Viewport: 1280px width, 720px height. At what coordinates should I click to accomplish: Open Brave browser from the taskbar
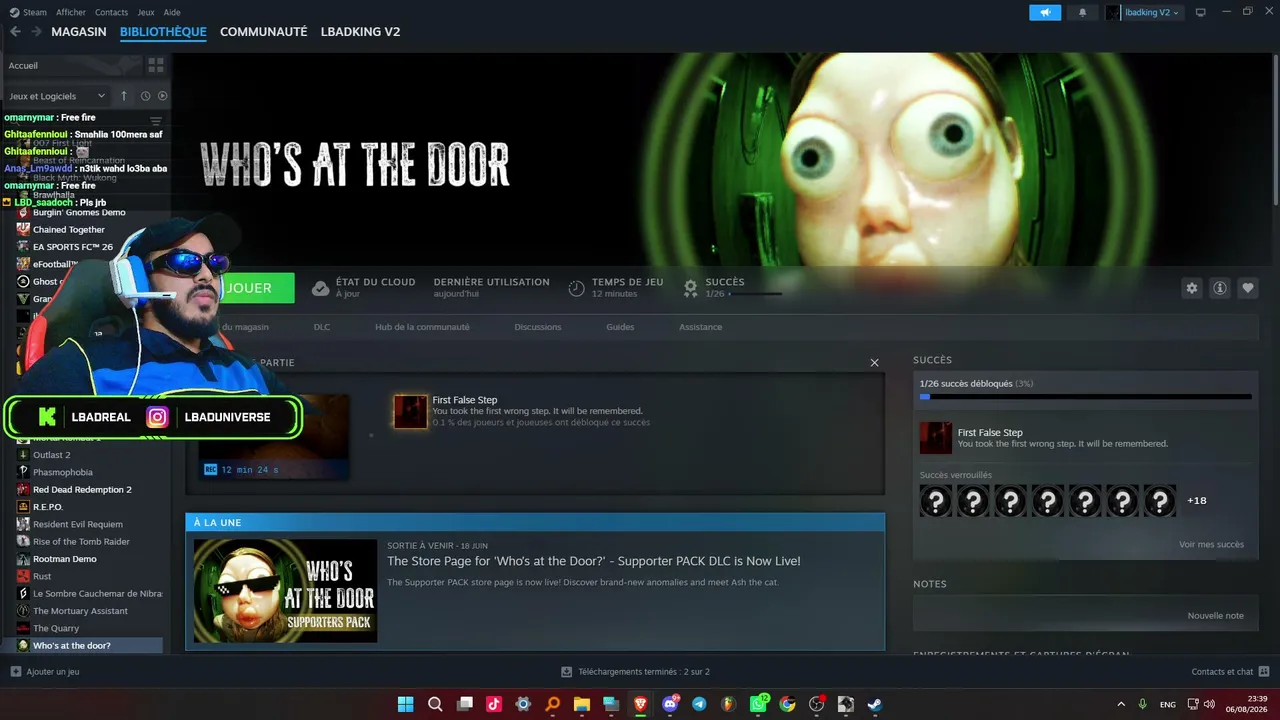pyautogui.click(x=640, y=704)
